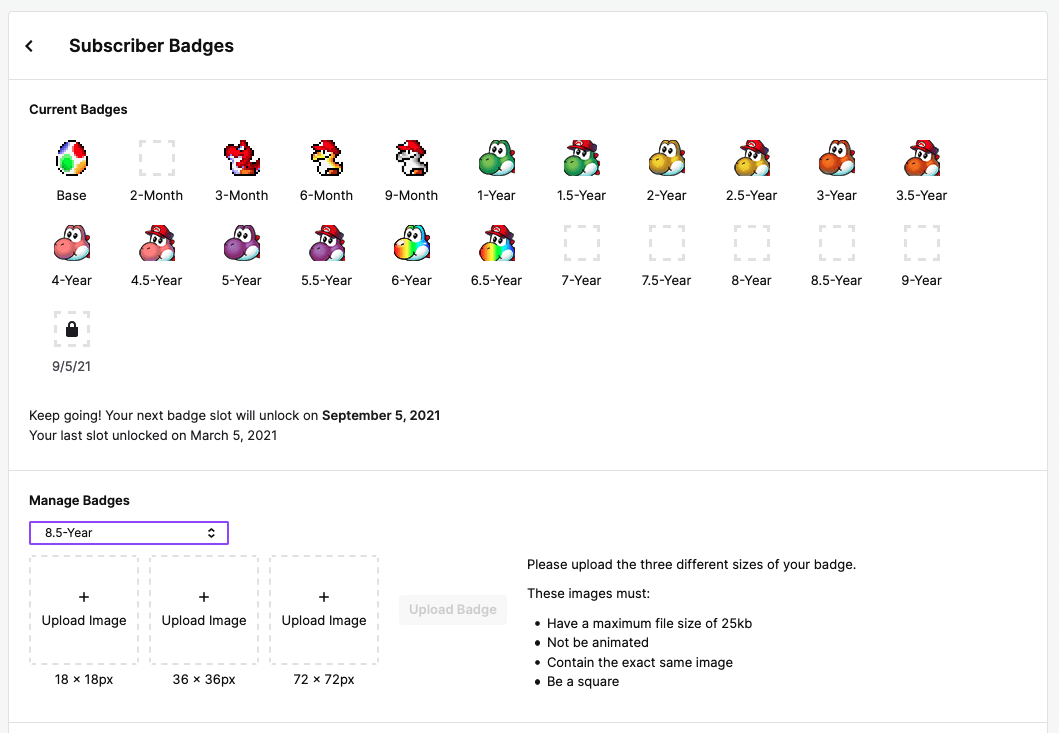Click the back arrow to leave Subscriber Badges

pos(29,45)
